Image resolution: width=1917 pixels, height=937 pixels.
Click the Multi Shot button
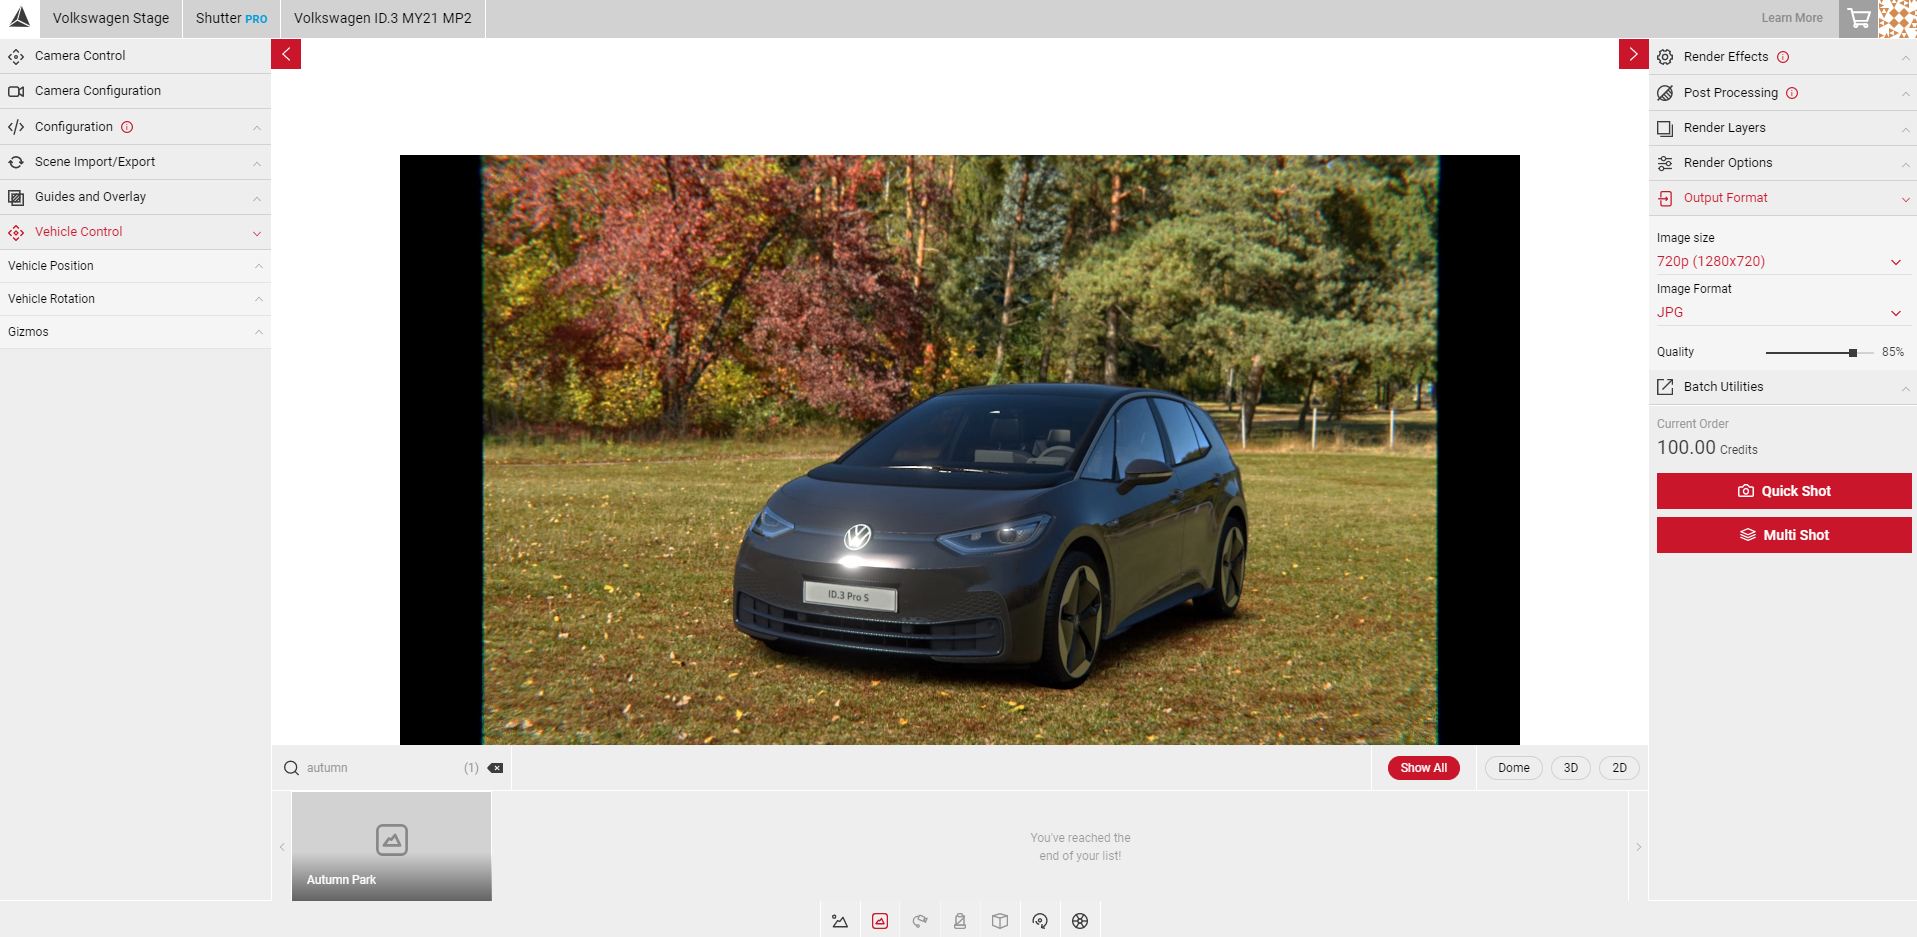coord(1784,535)
